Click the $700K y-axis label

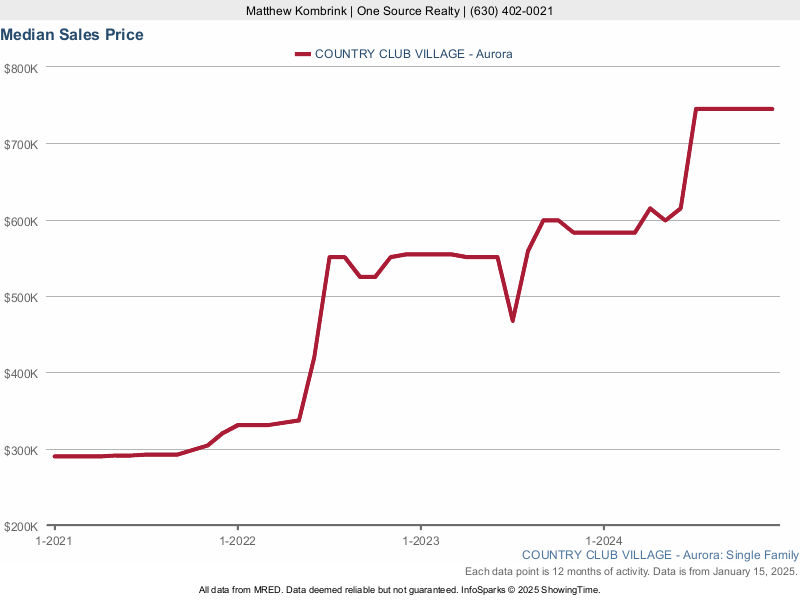point(21,144)
